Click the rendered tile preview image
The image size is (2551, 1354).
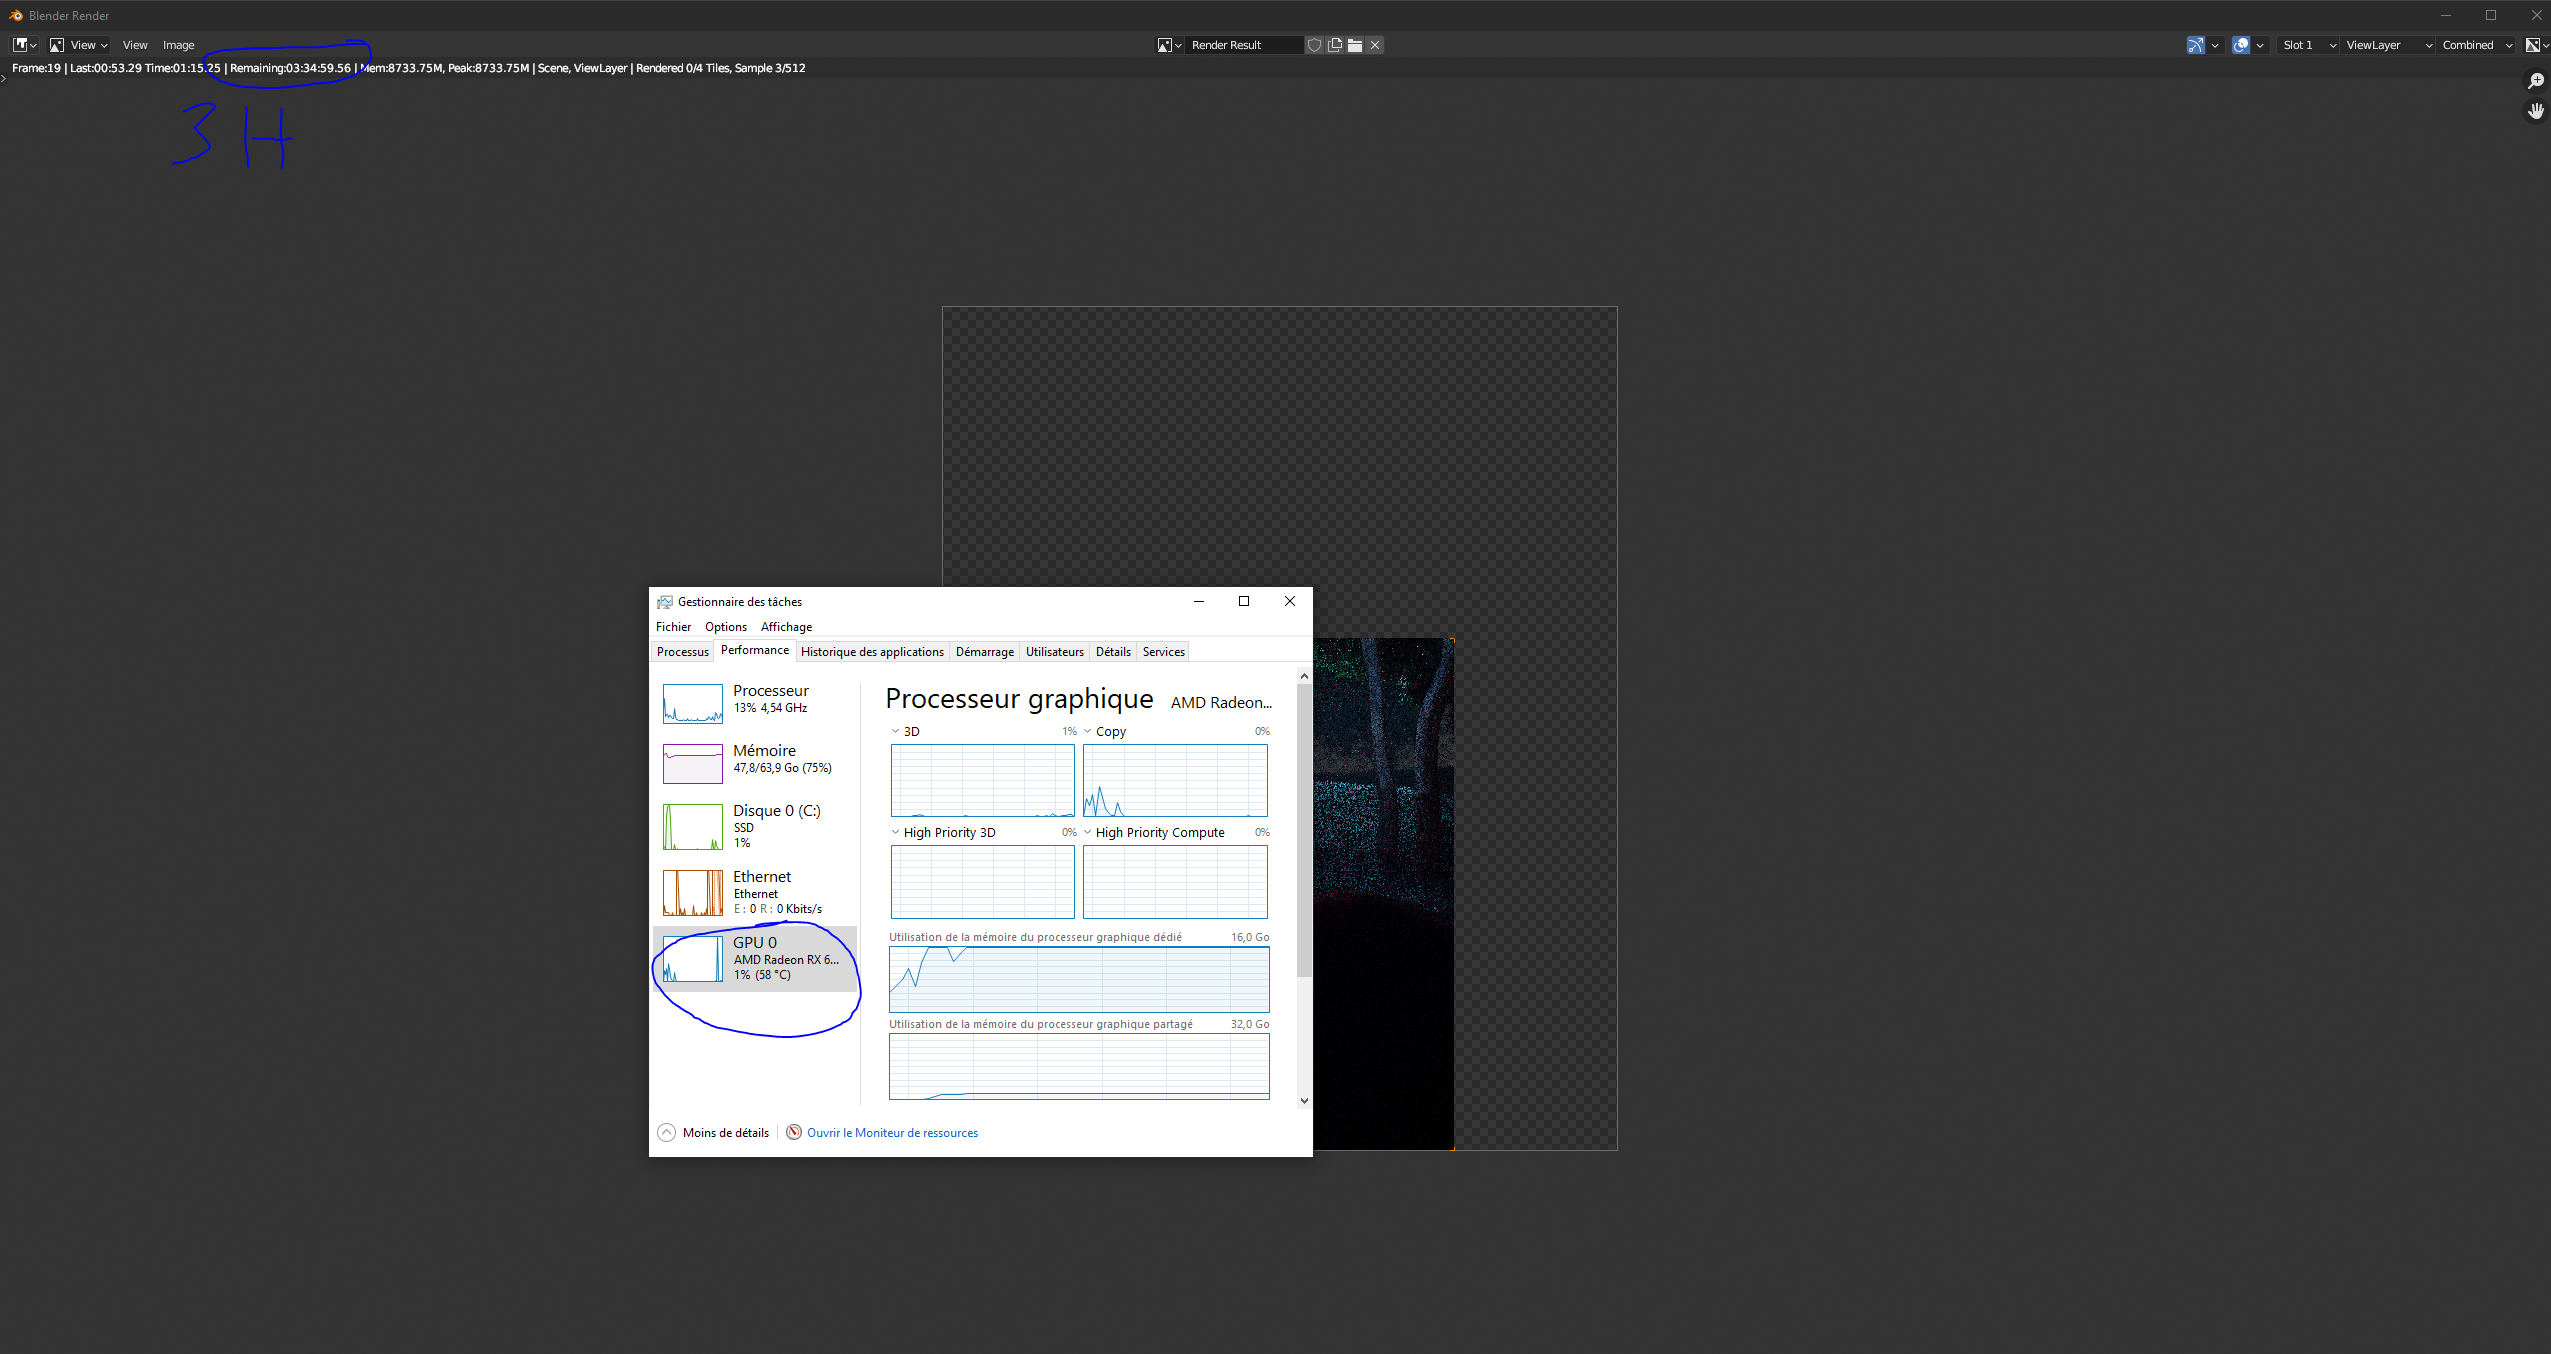pos(1383,893)
